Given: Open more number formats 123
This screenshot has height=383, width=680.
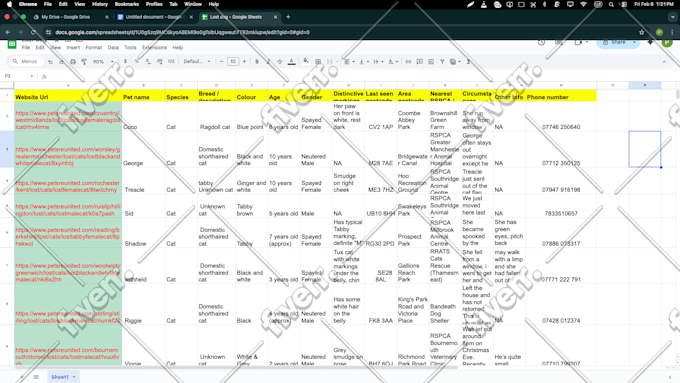Looking at the screenshot, I should pos(171,62).
